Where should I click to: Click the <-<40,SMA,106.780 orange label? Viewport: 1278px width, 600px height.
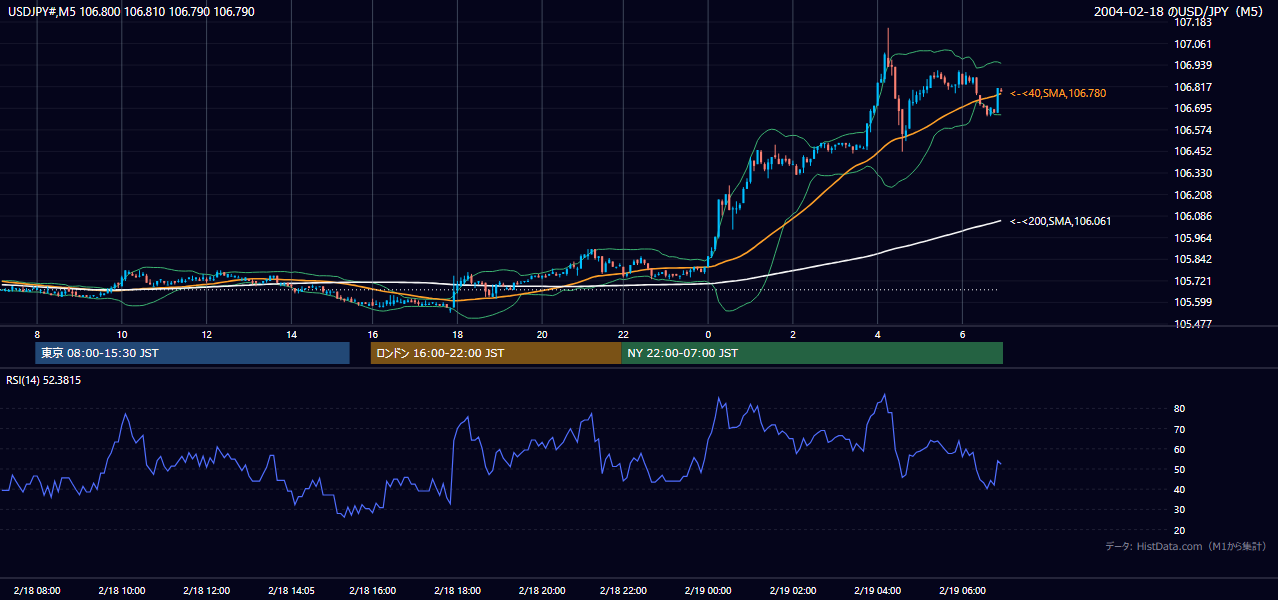coord(1058,93)
